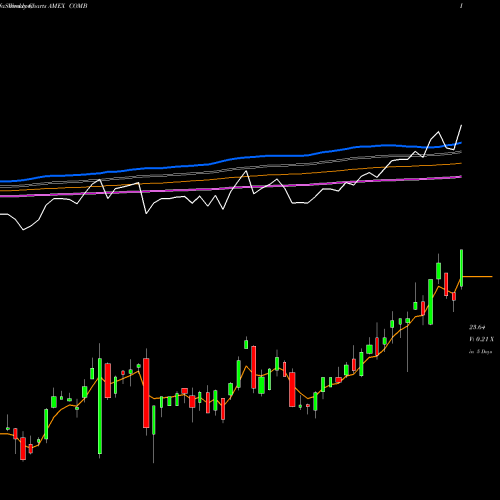
Task: Click the rightmost tall green candlestick
Action: coord(462,268)
